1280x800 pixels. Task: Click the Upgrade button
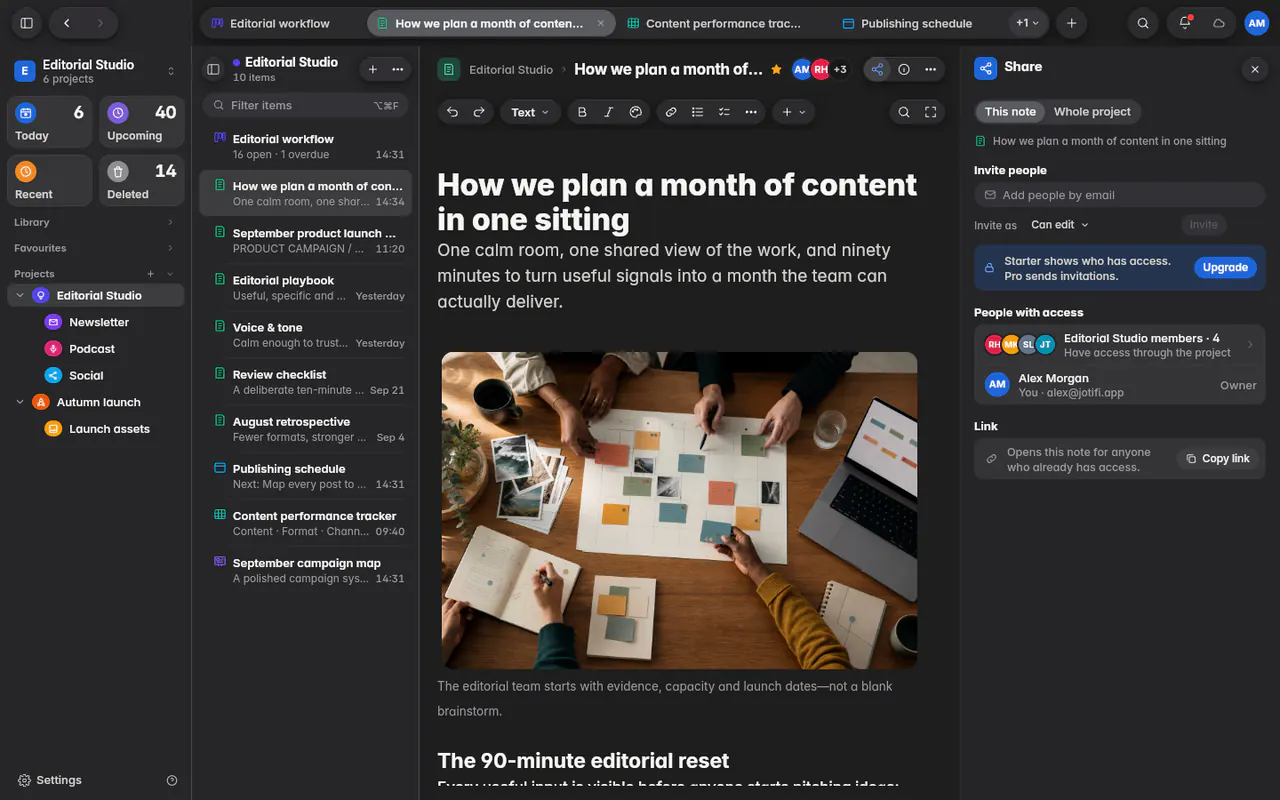point(1225,268)
